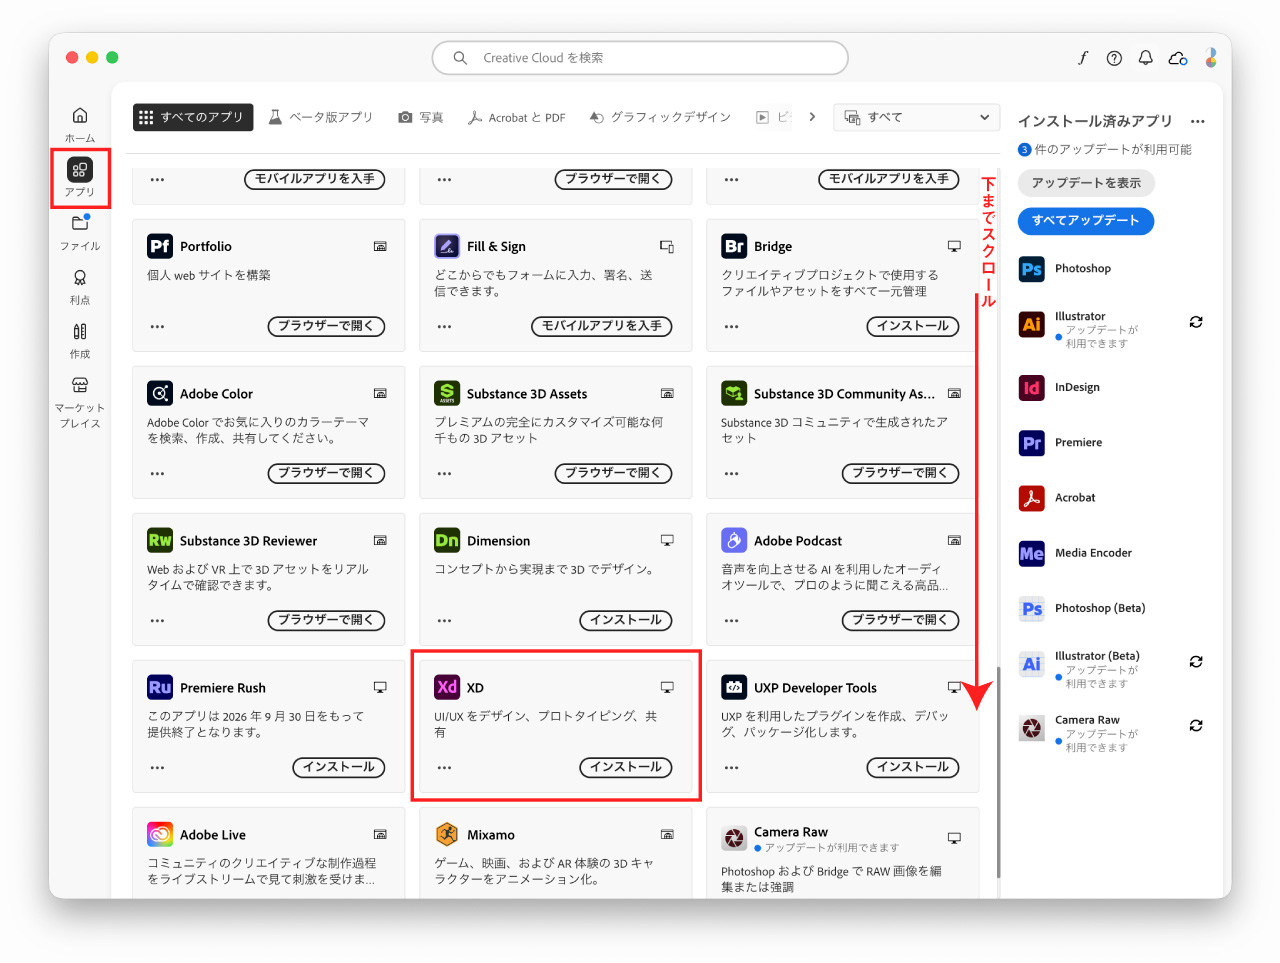
Task: Install XD with its インストール button
Action: point(626,767)
